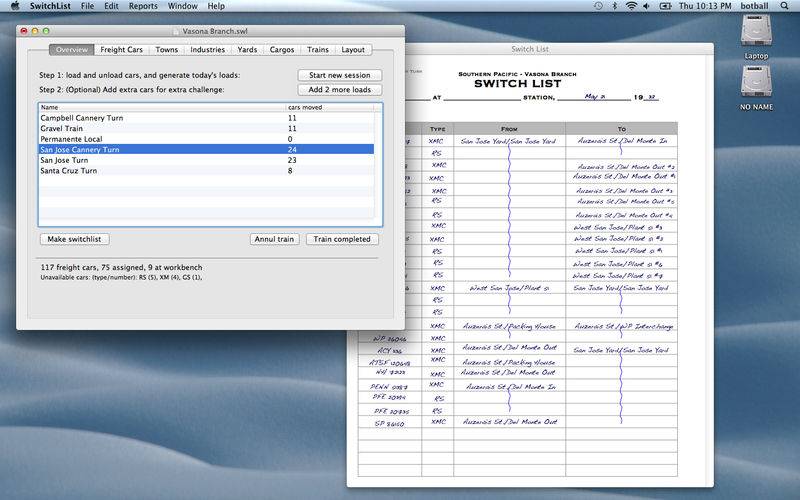The height and width of the screenshot is (500, 800).
Task: Click the Type column header in Switch List
Action: pos(437,129)
